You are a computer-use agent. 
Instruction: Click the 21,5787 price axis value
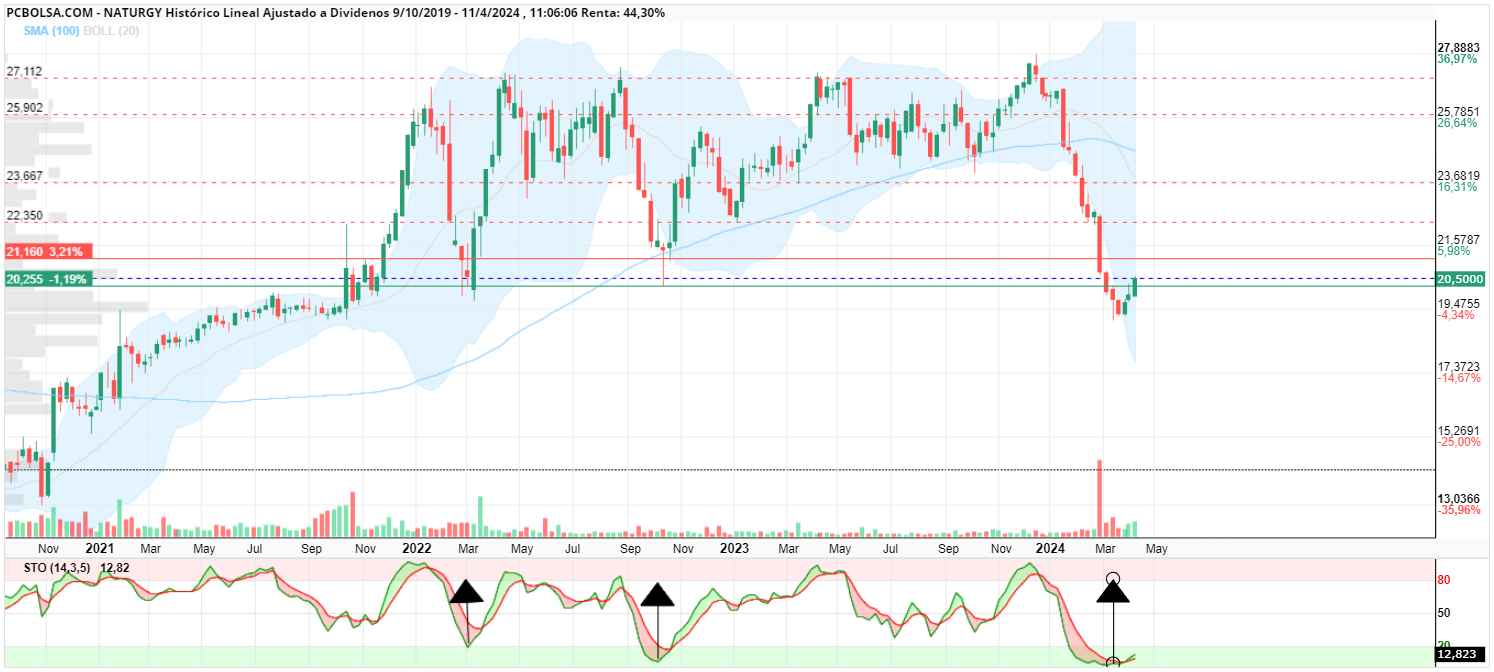pos(1458,239)
